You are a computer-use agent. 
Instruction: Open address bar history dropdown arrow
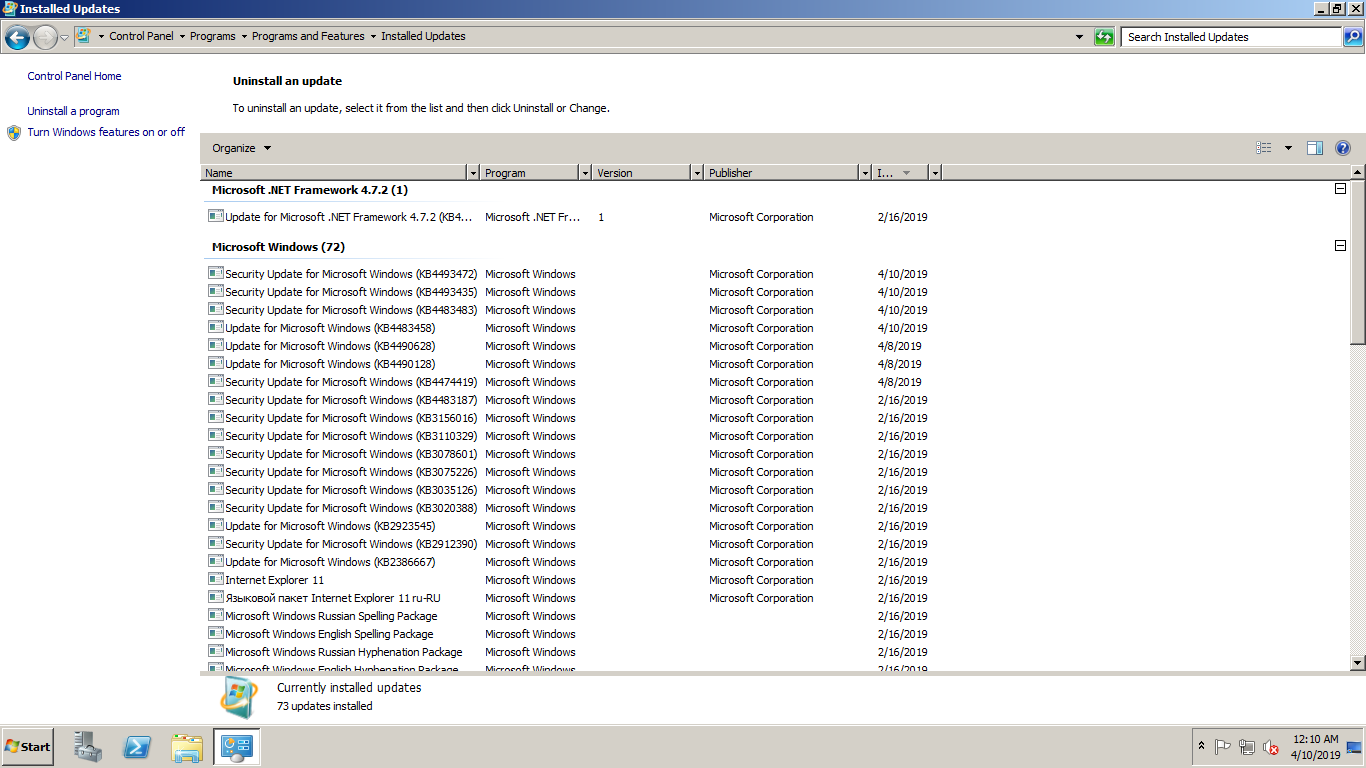click(x=1079, y=37)
